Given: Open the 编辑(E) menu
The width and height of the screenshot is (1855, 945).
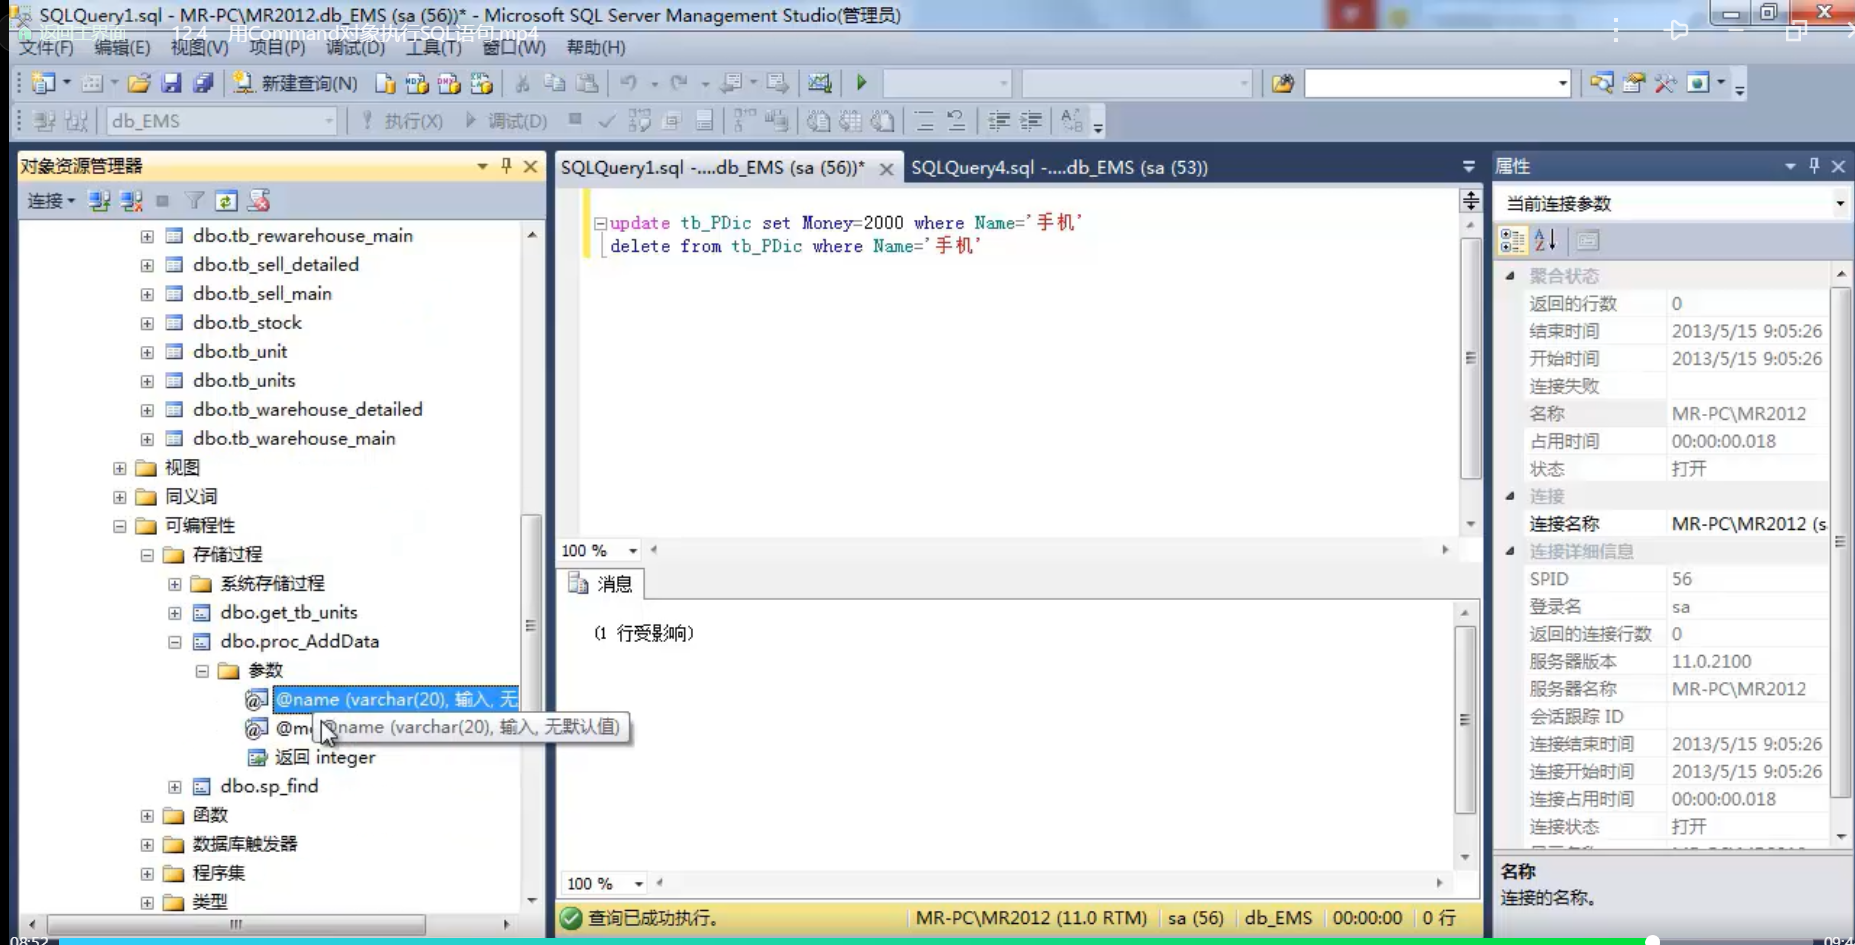Looking at the screenshot, I should [122, 47].
